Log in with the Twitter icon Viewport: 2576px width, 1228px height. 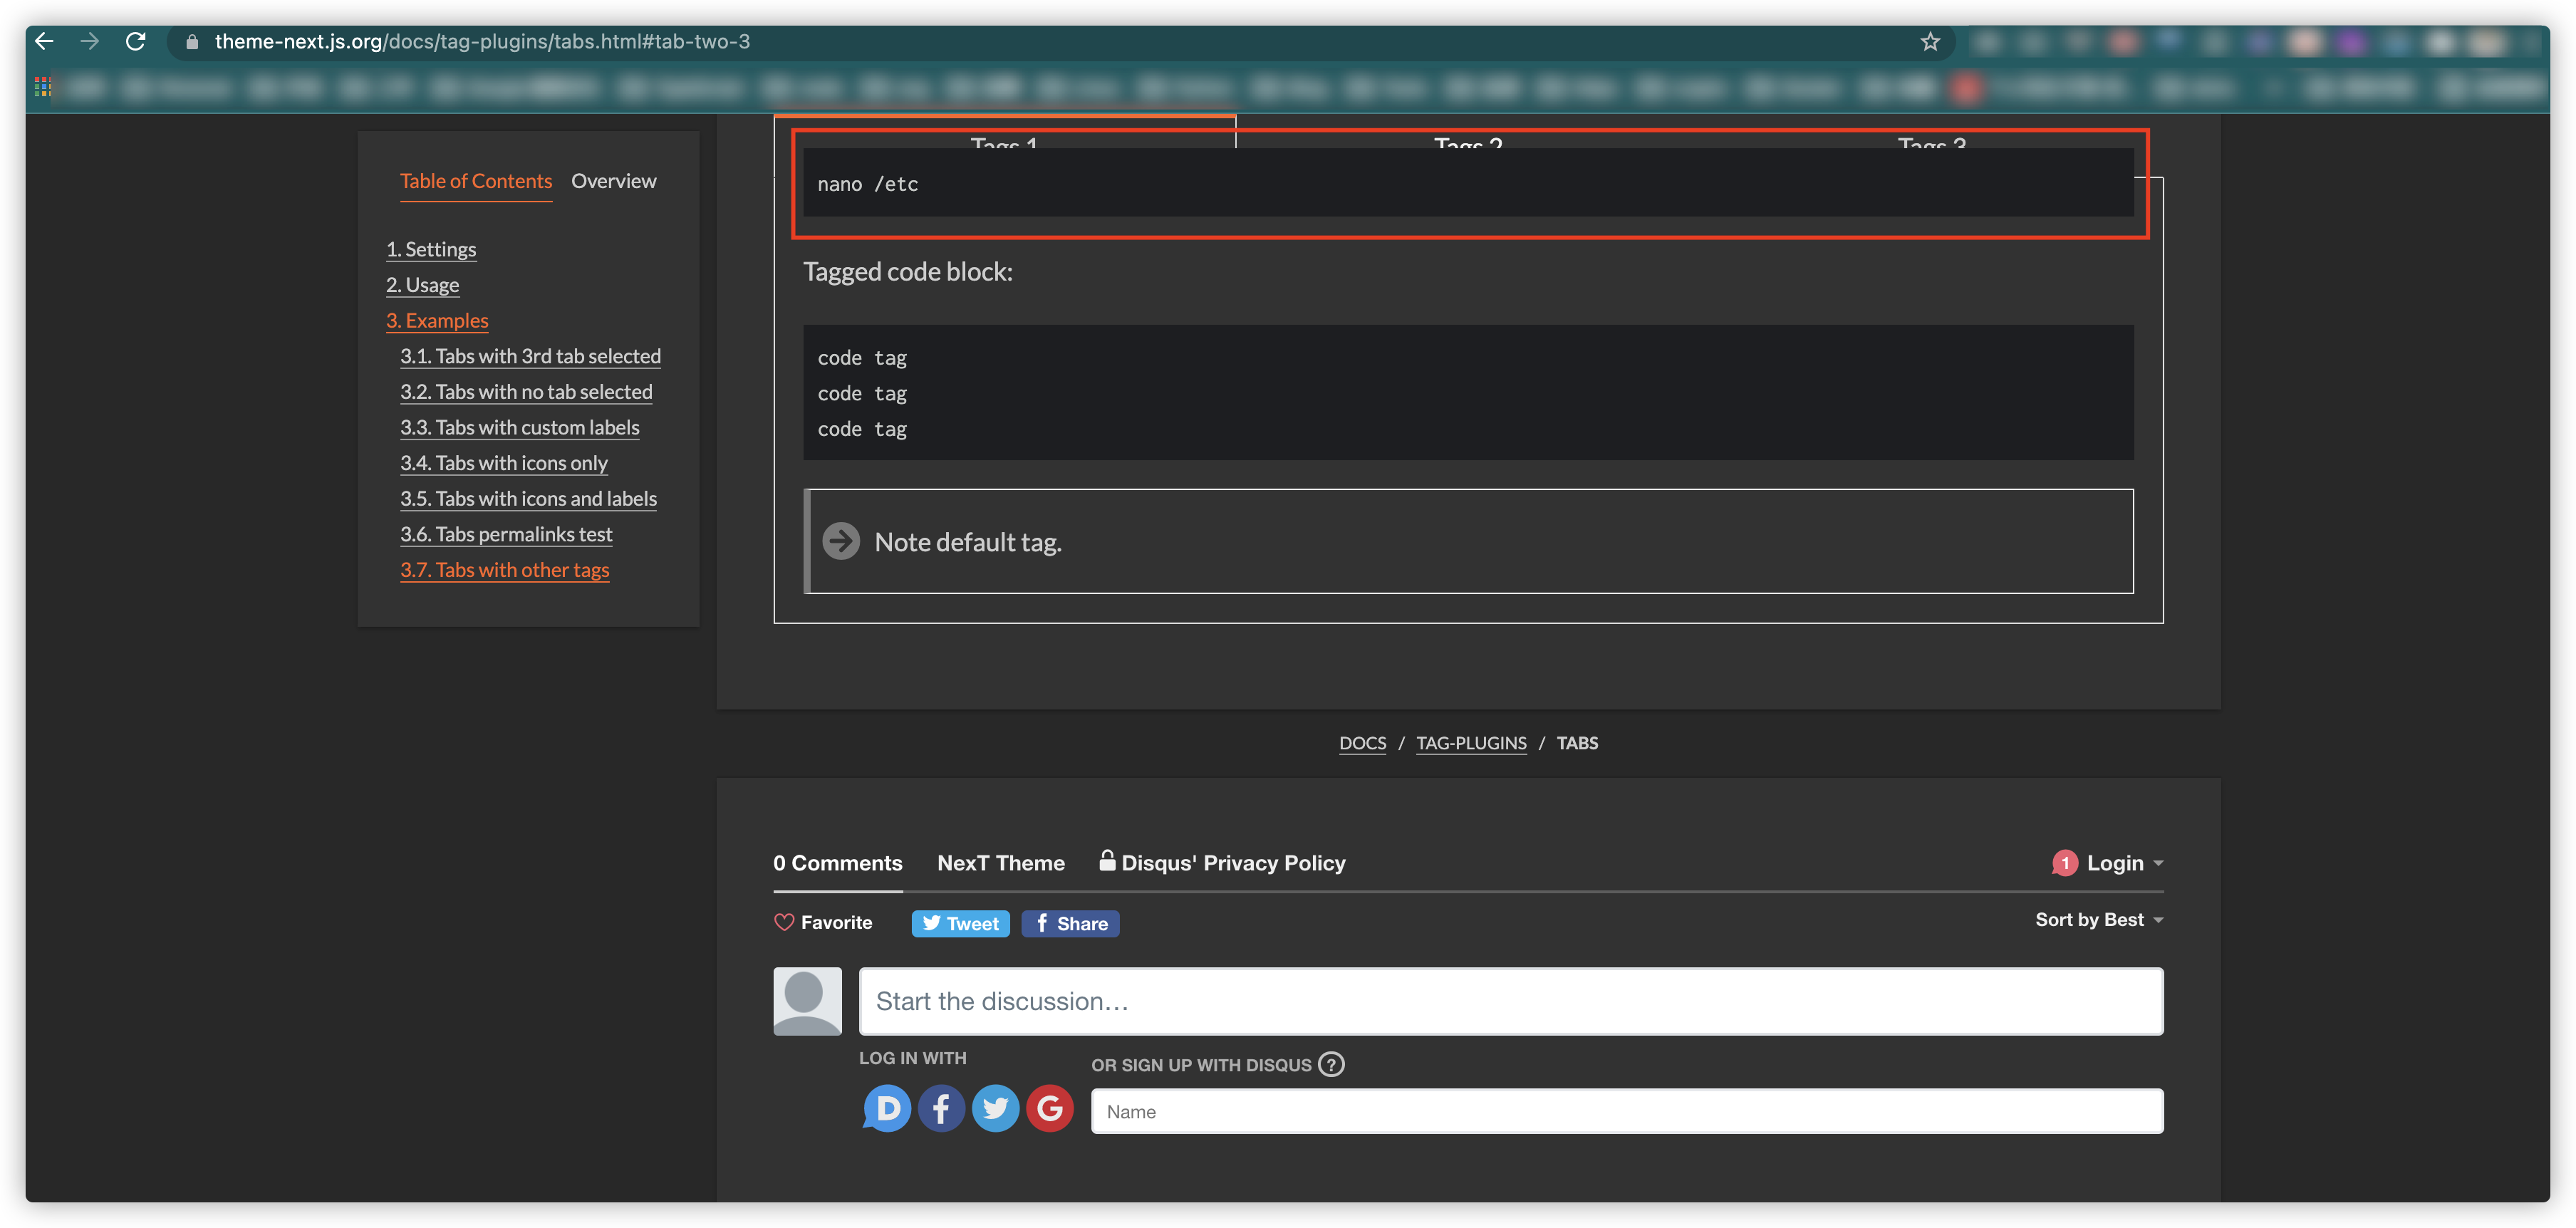pos(995,1107)
